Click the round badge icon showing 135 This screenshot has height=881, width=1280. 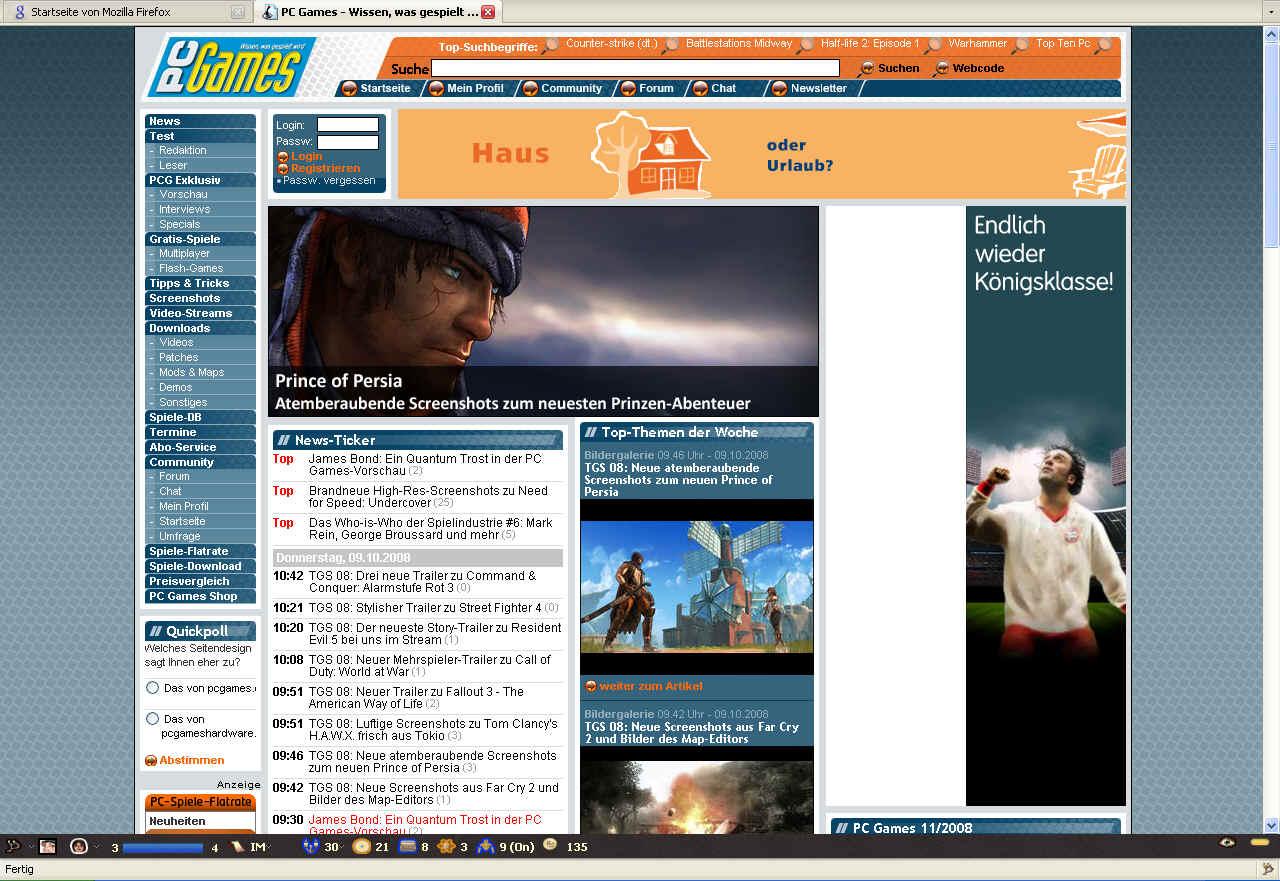[x=551, y=846]
